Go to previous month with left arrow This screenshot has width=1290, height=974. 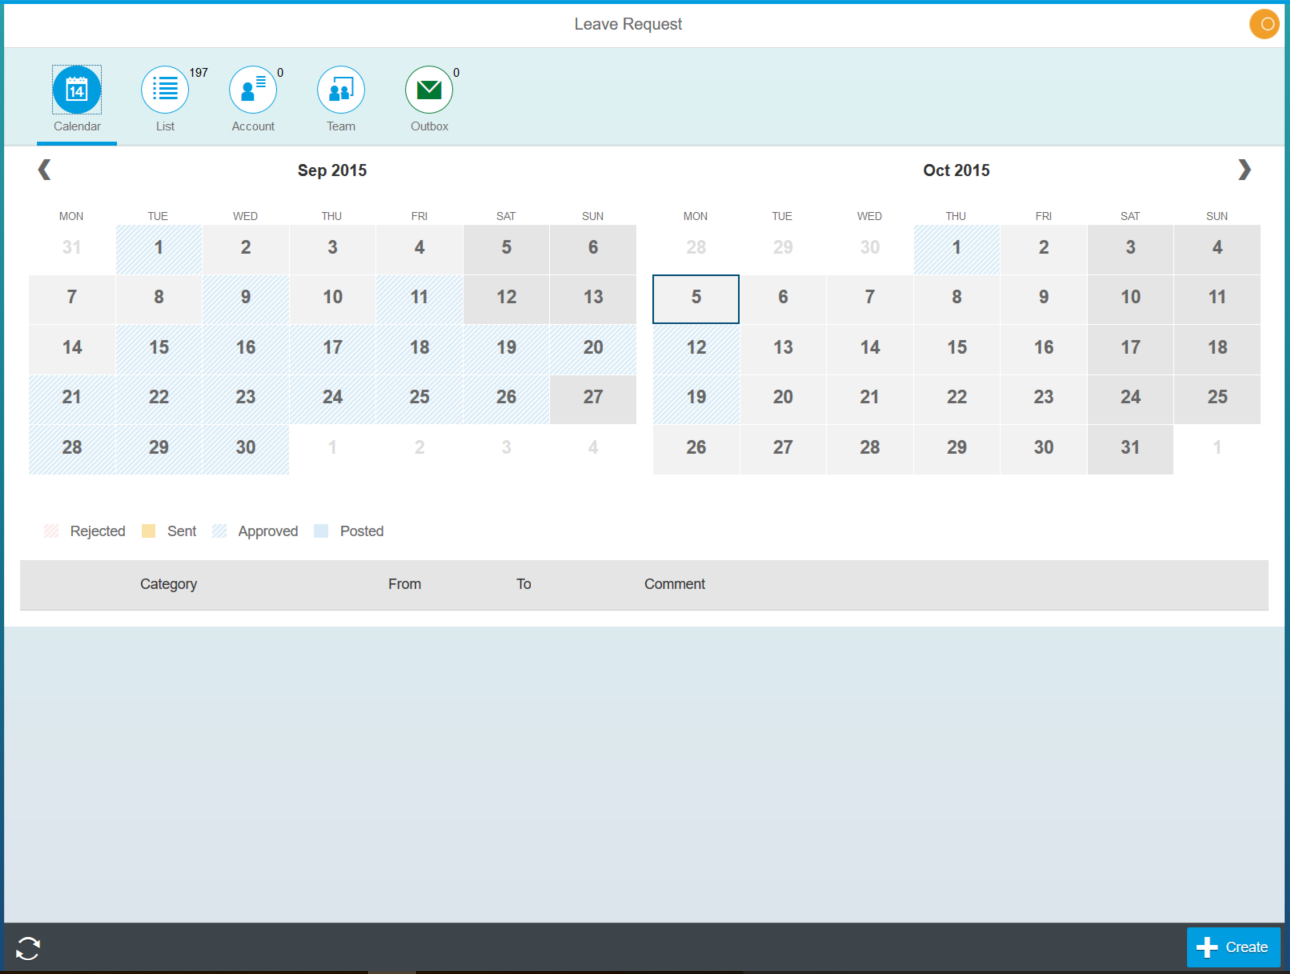[x=44, y=170]
